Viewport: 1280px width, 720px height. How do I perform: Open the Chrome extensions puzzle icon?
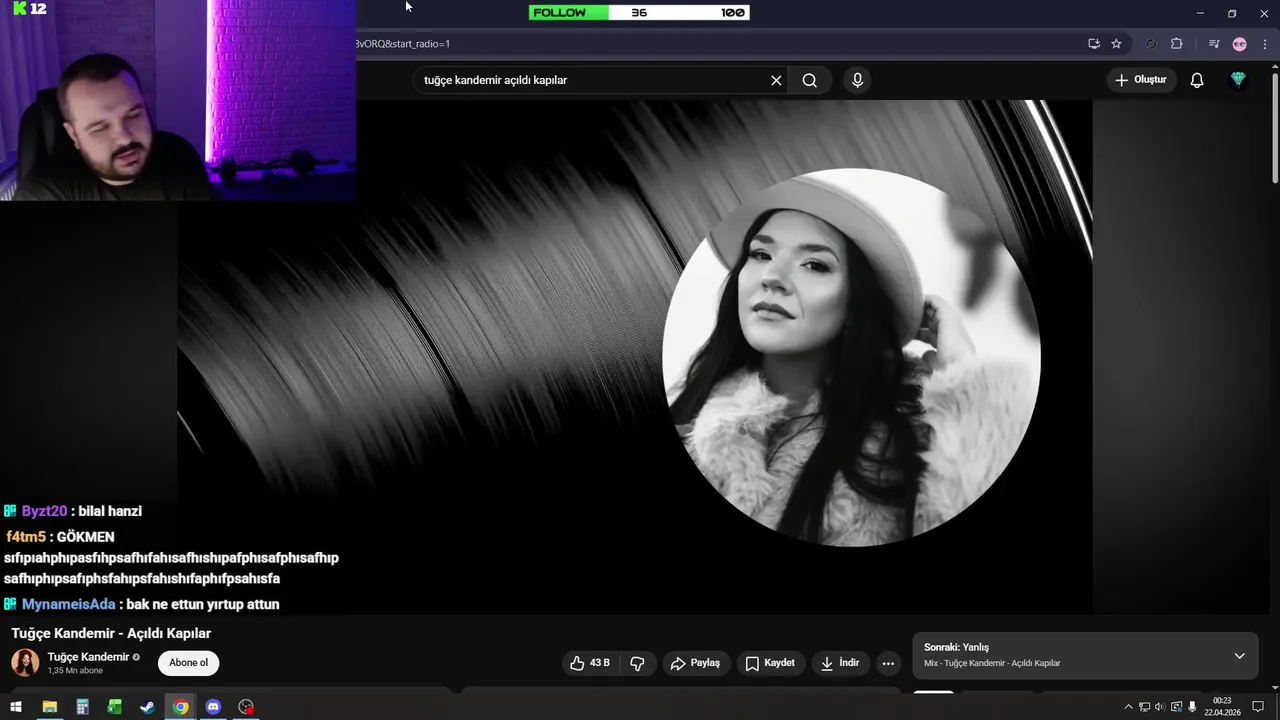1177,44
